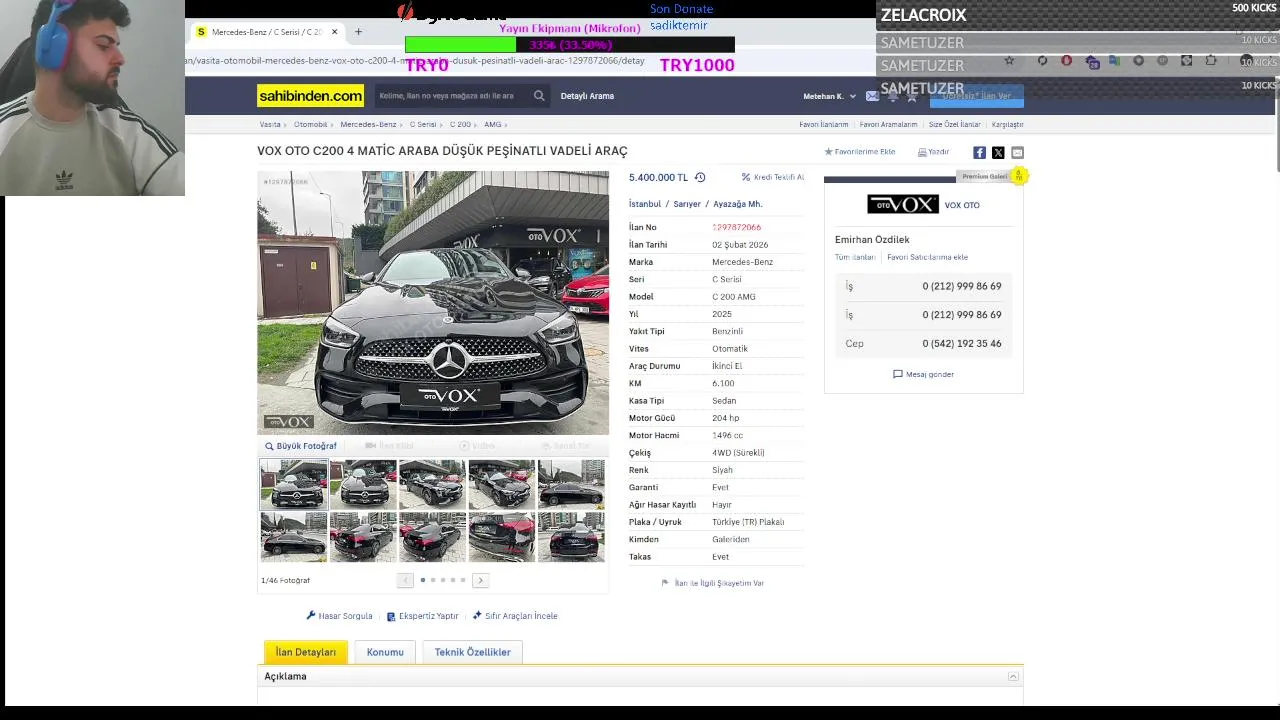Click C Serisi breadcrumb
Screen dimensions: 1280x720
tap(423, 125)
